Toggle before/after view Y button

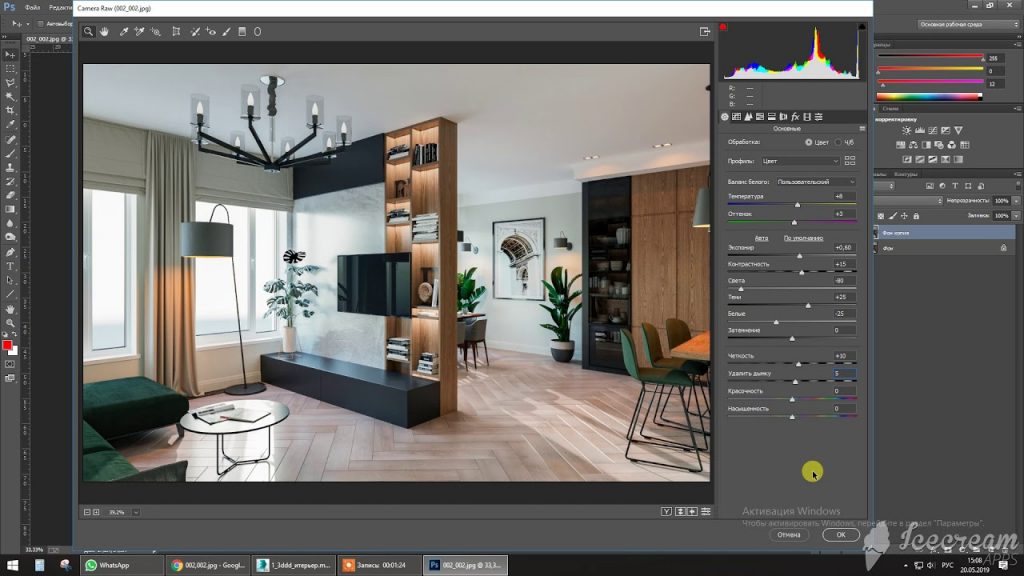coord(666,512)
